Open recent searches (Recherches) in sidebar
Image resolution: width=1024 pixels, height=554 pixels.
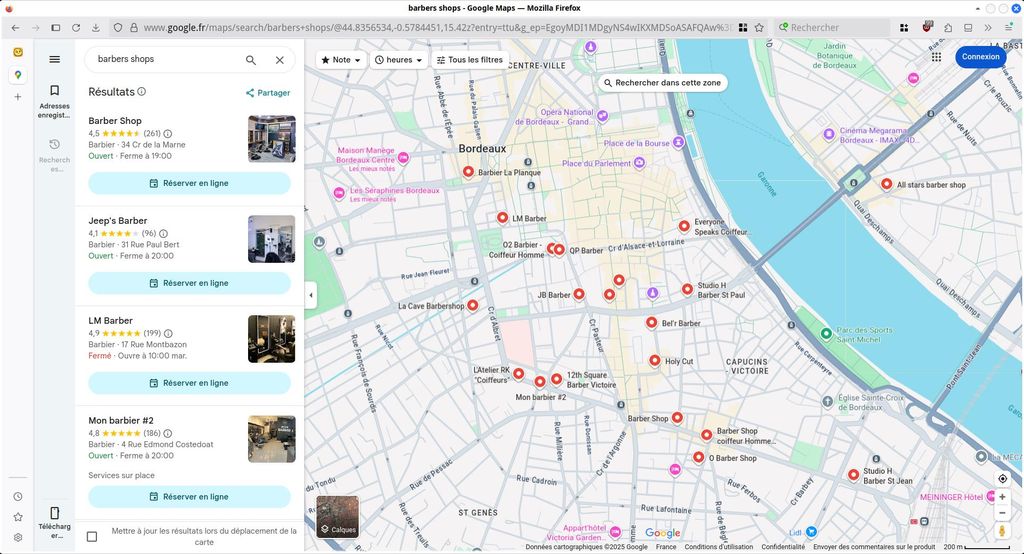tap(54, 155)
